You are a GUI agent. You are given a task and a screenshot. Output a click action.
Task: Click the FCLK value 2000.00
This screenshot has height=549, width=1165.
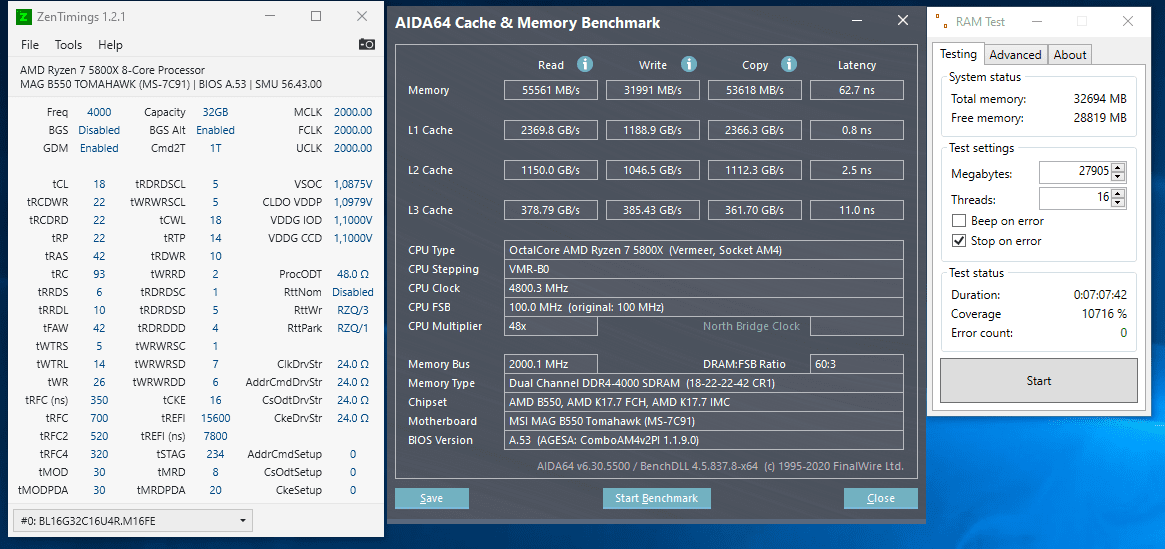[353, 130]
